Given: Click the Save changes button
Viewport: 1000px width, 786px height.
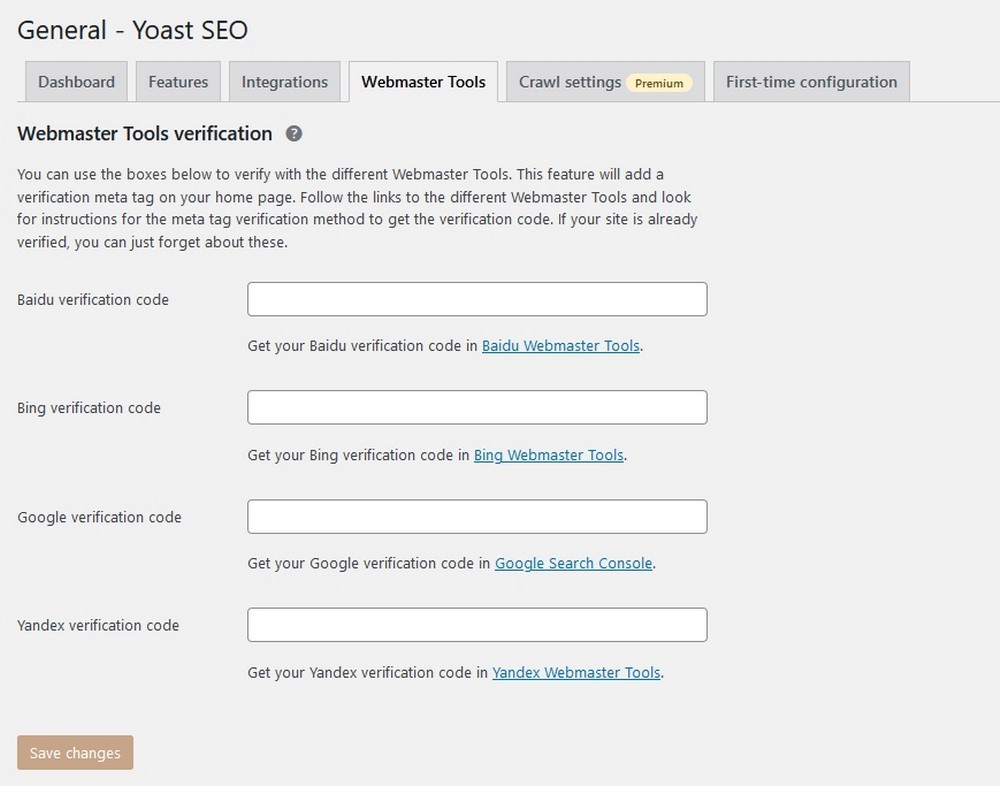Looking at the screenshot, I should pos(75,753).
